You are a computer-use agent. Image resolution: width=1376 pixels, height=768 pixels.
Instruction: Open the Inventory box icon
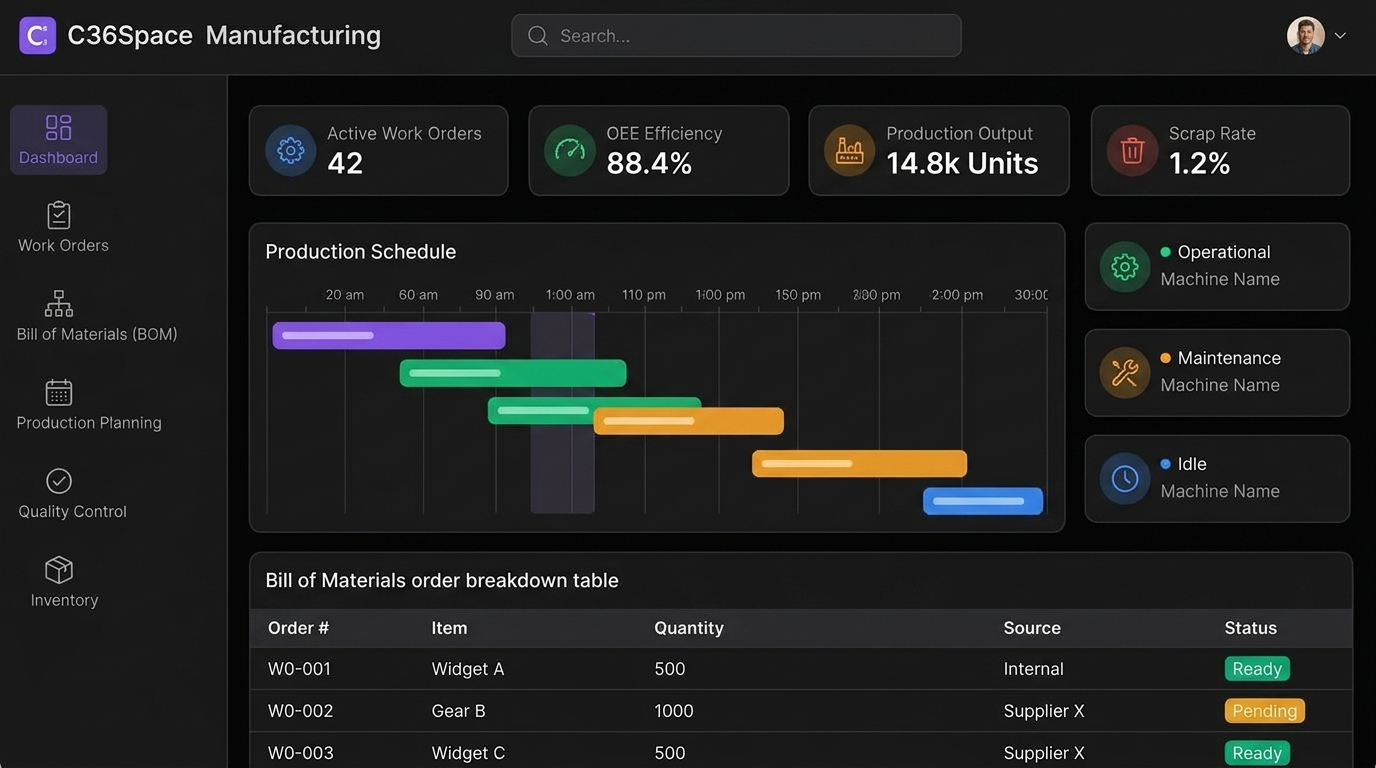pos(59,570)
